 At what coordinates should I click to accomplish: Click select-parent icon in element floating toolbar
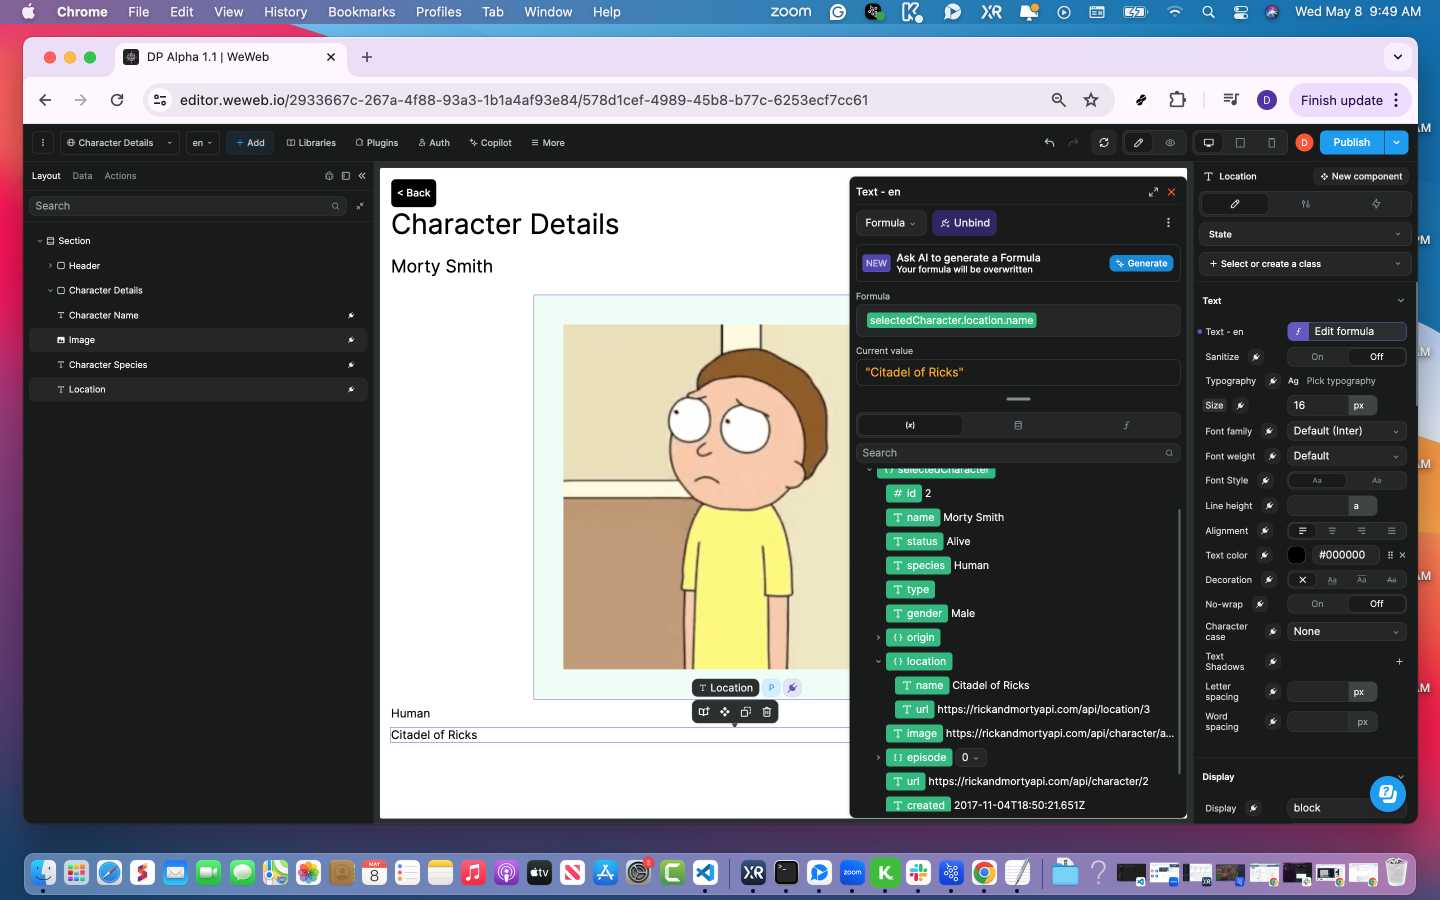[704, 712]
